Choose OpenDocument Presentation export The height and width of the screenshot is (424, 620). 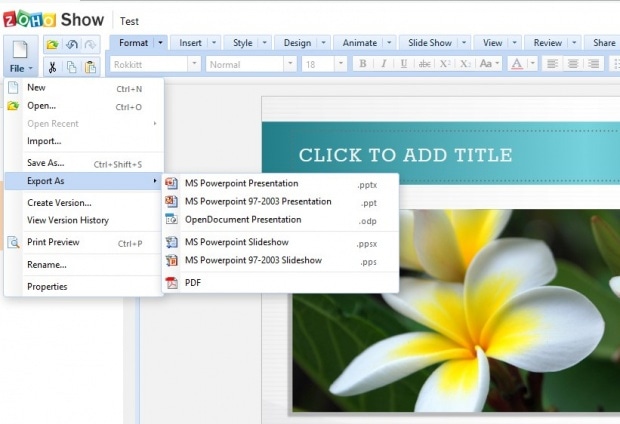coord(242,220)
